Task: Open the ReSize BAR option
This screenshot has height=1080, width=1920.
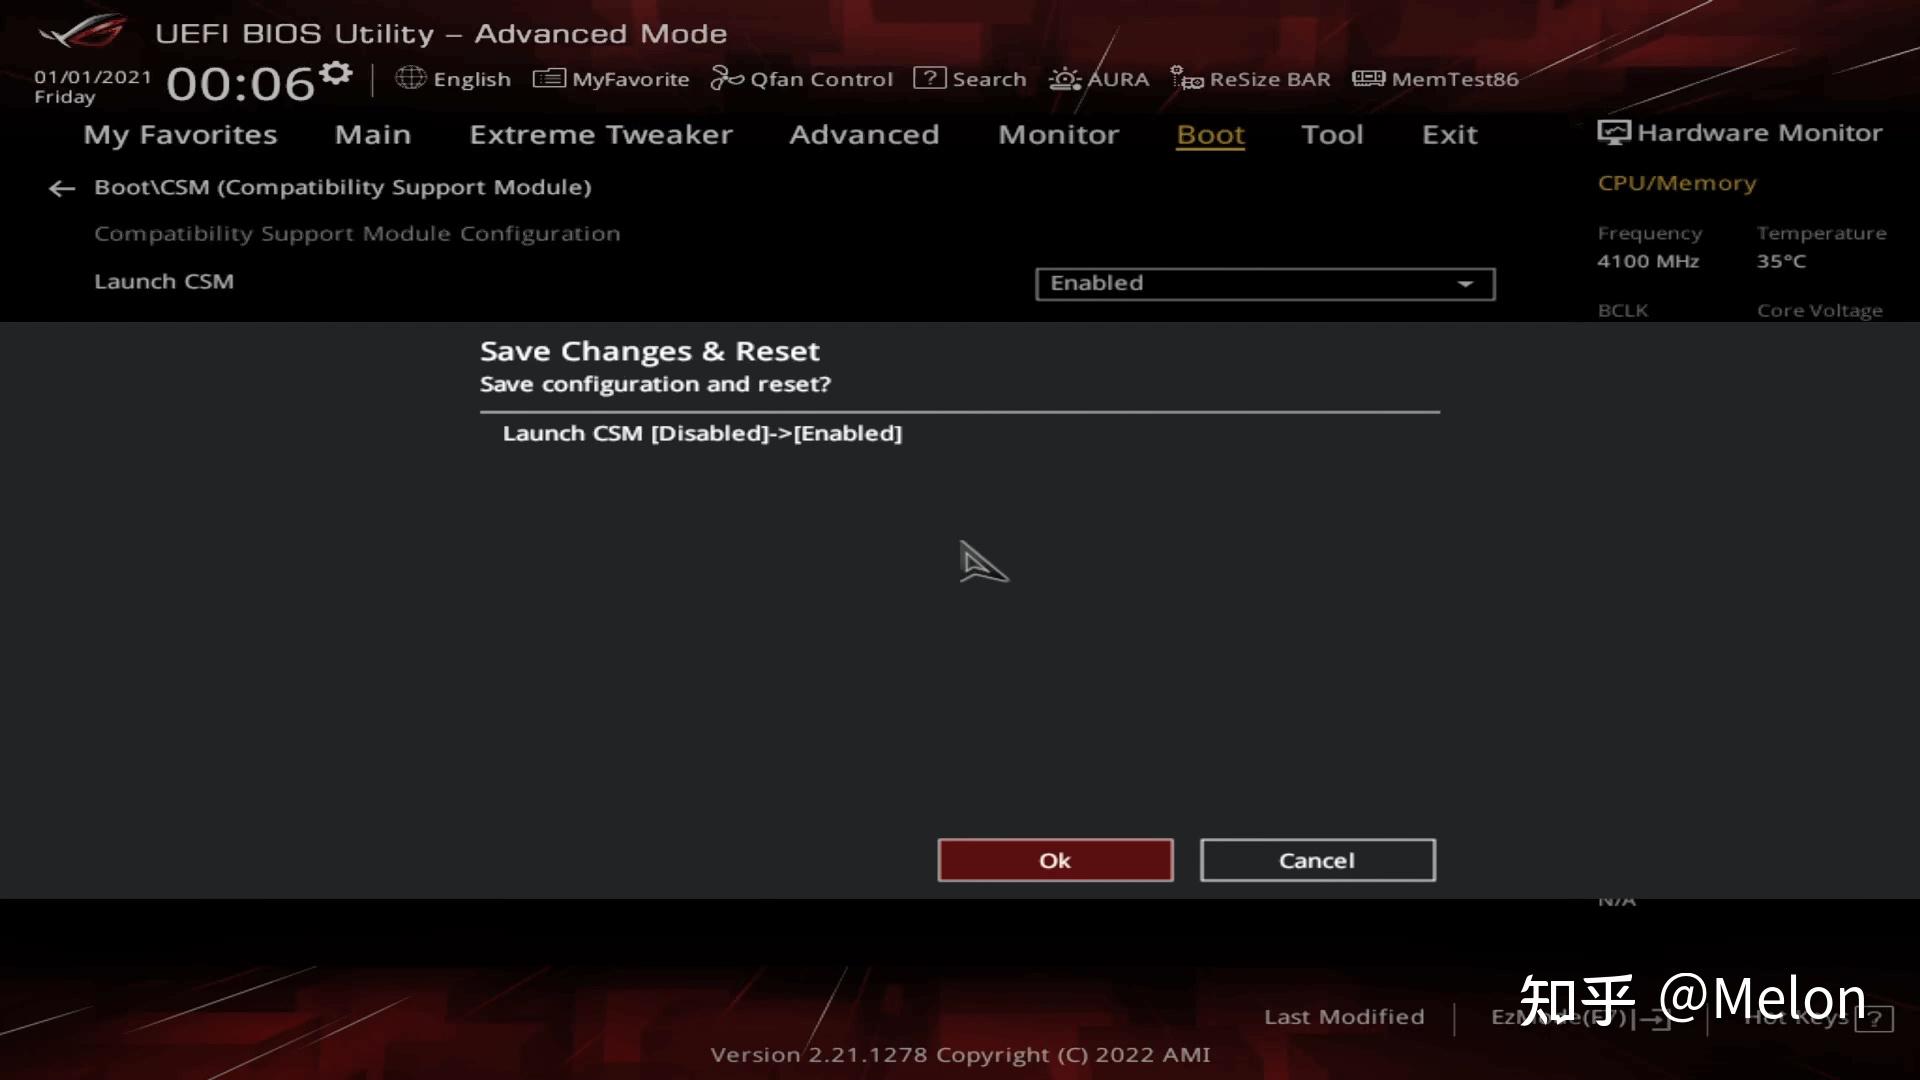Action: [x=1251, y=78]
